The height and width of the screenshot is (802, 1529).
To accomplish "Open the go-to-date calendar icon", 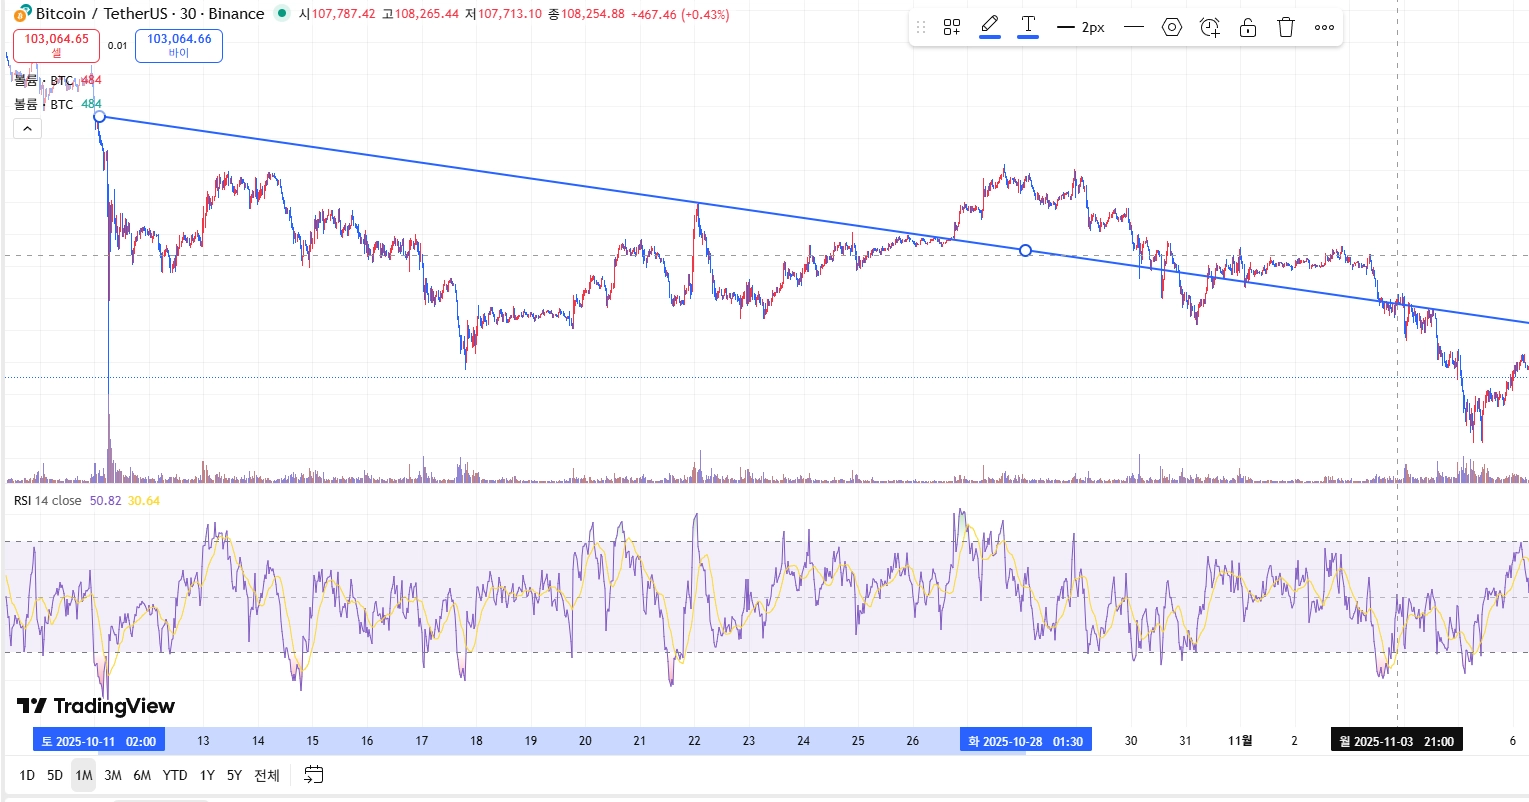I will coord(313,775).
